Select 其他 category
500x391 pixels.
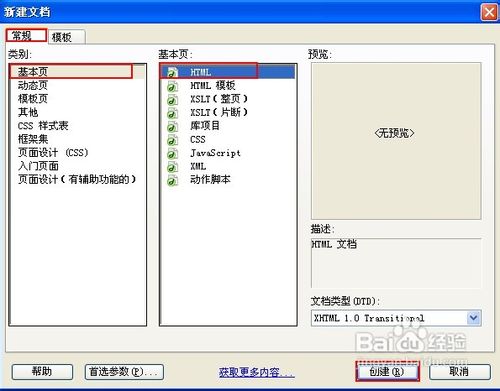click(78, 112)
